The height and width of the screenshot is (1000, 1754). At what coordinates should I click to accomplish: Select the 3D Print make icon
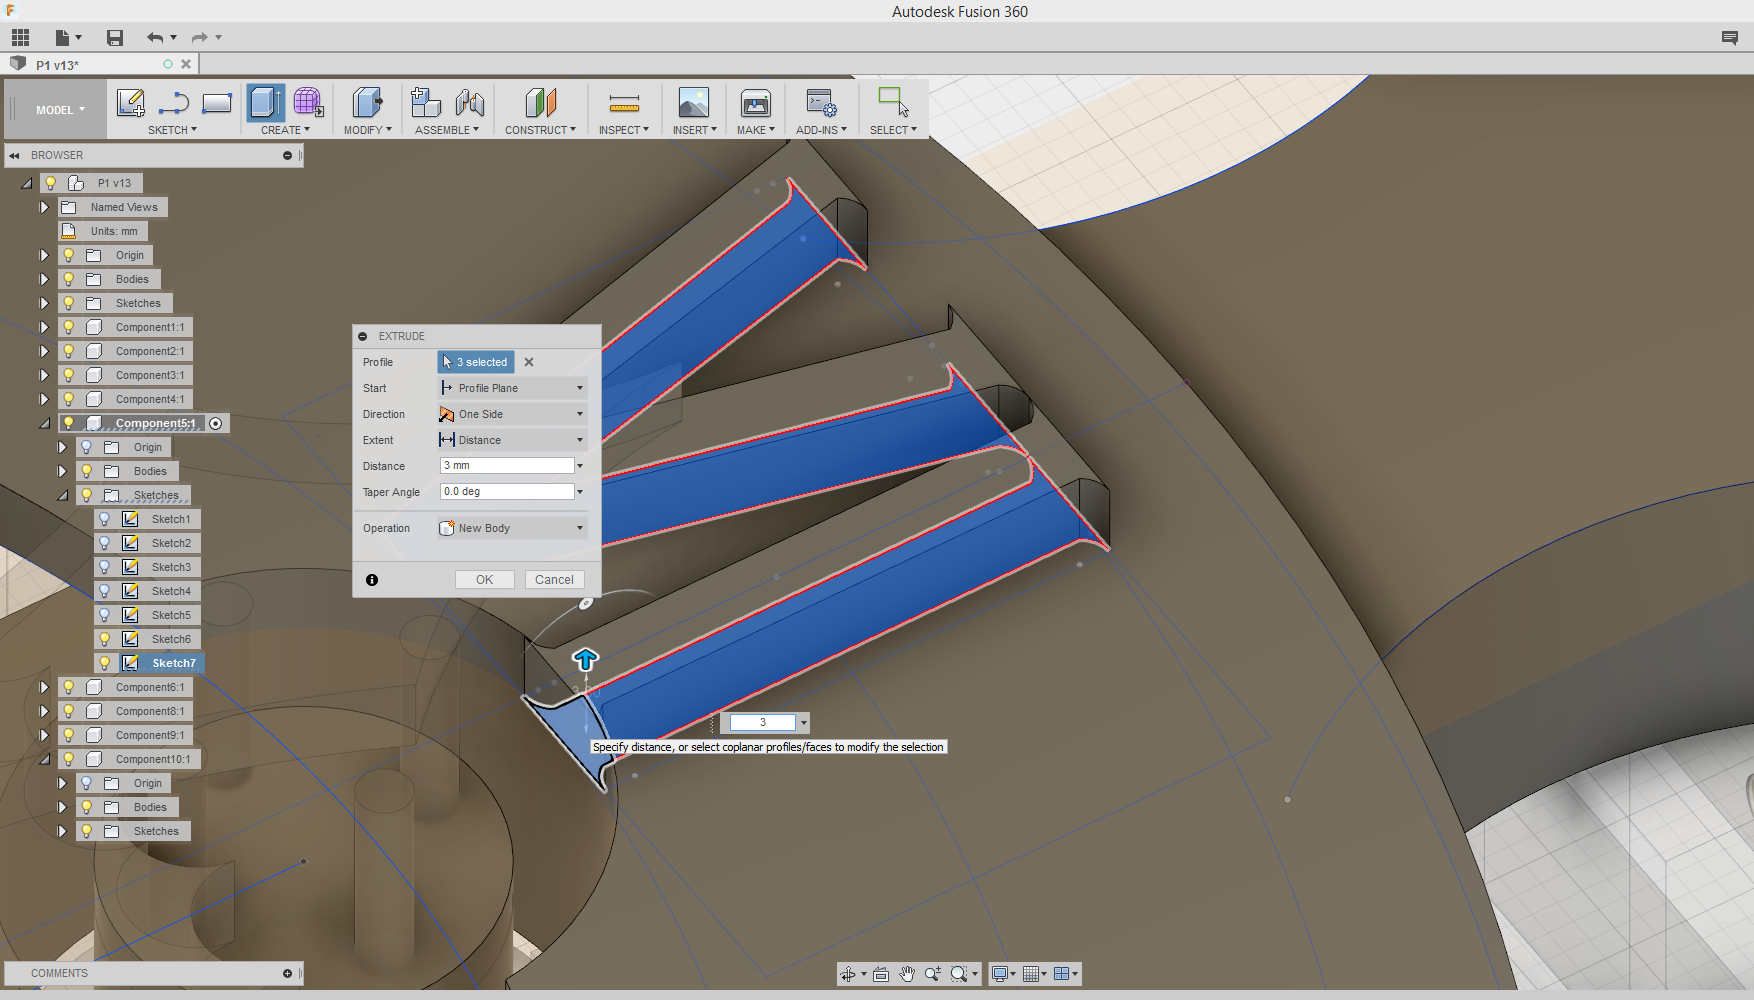click(755, 102)
